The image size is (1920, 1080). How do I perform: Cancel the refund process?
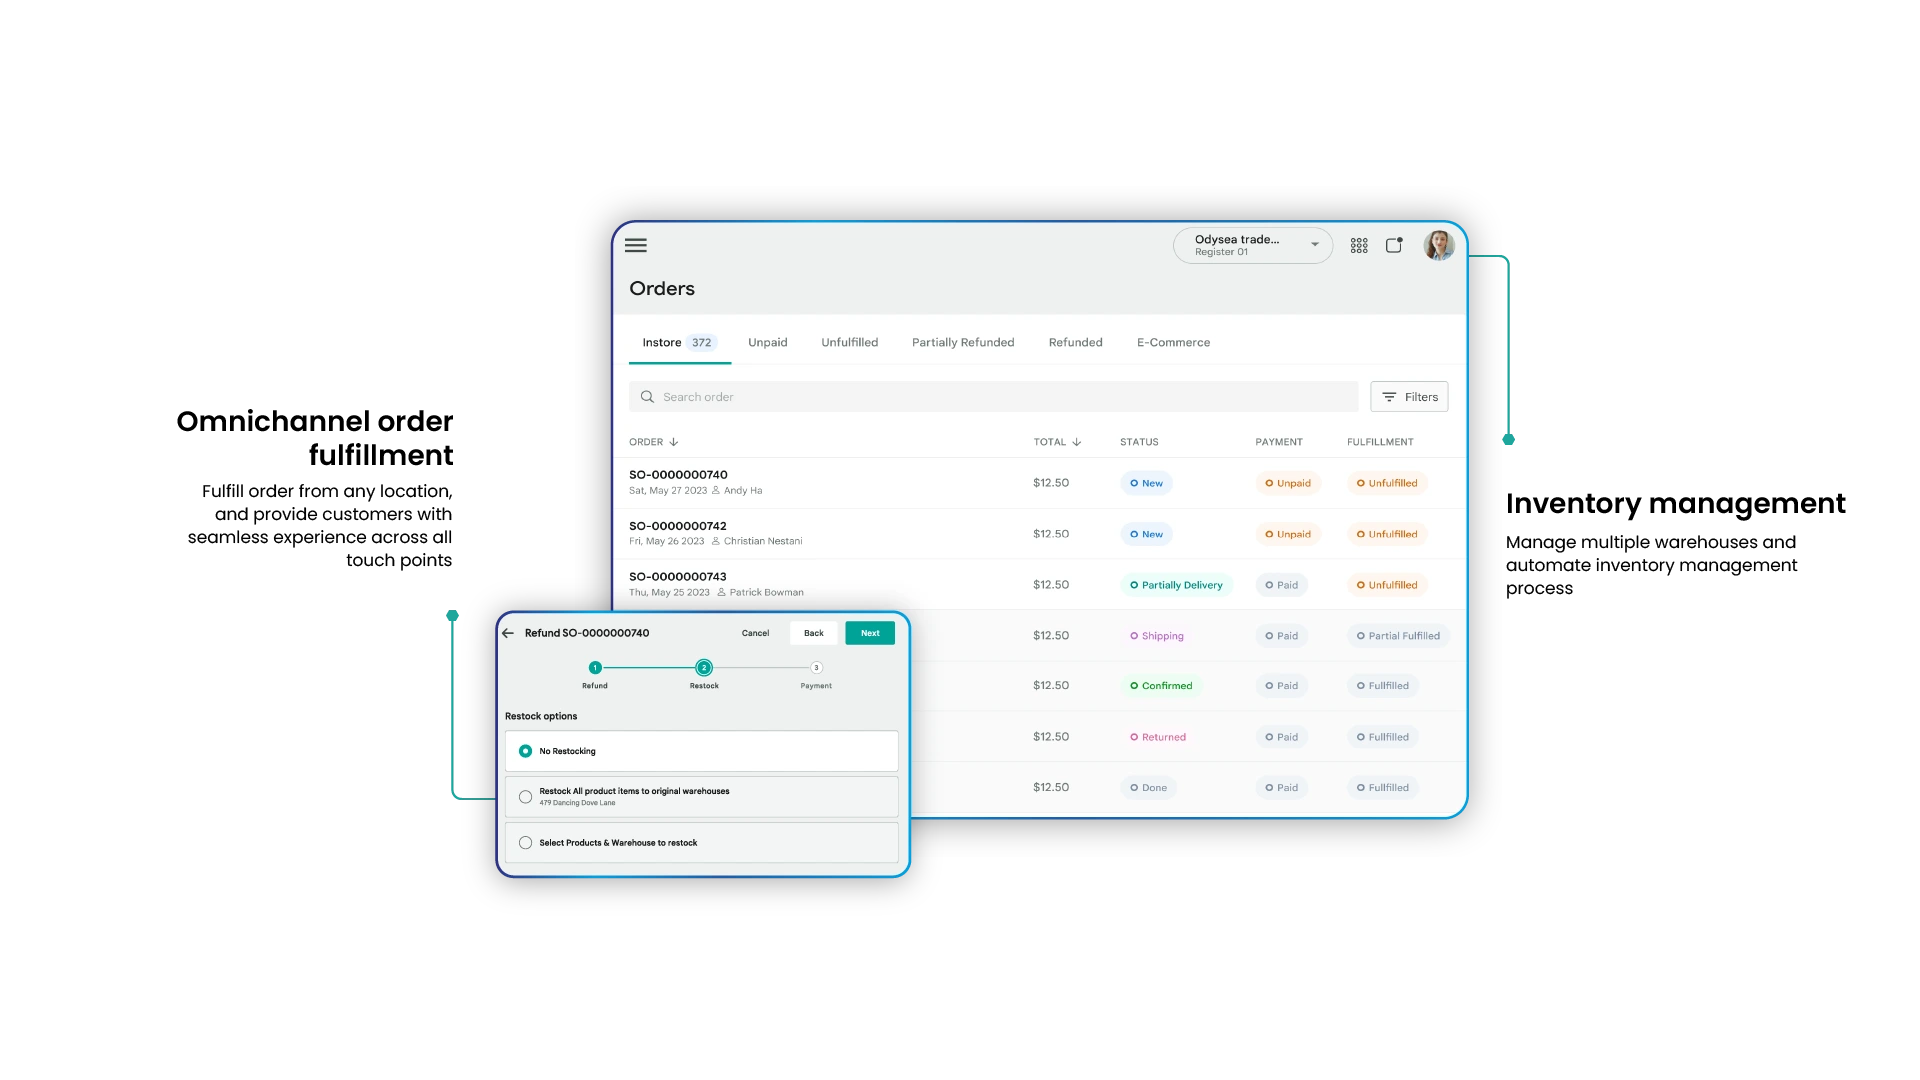(755, 633)
